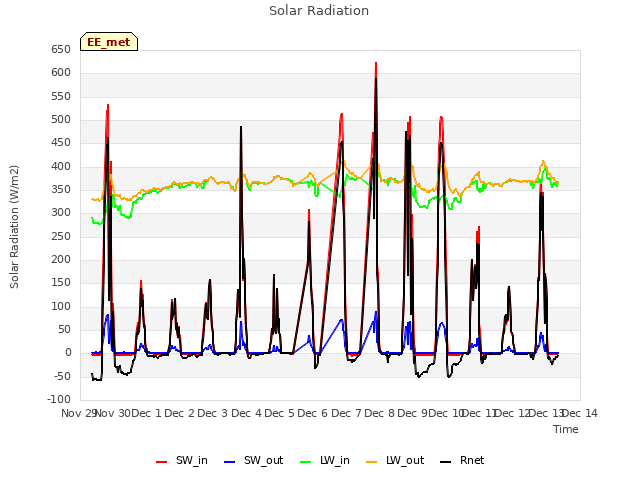Toggle the SW_out legend entry
Viewport: 640px width, 480px height.
253,461
